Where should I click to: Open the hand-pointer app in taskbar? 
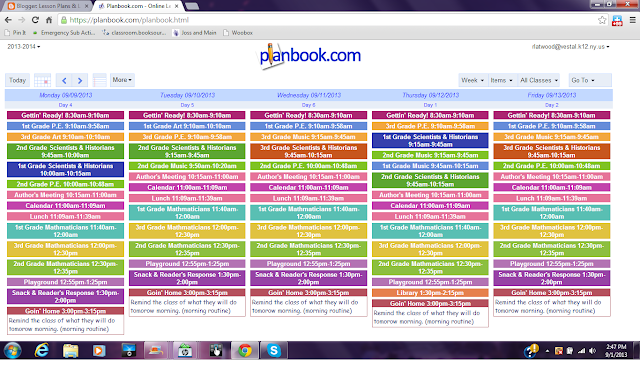(x=215, y=351)
